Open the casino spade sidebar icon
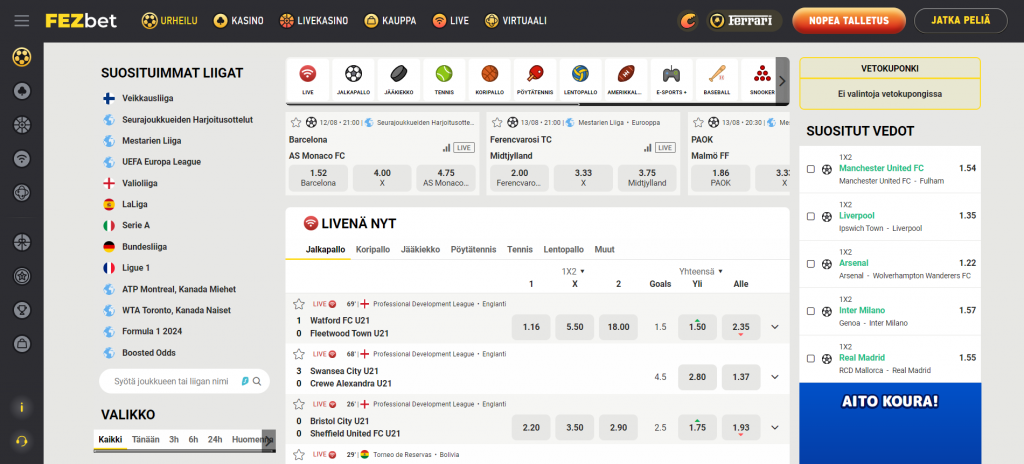This screenshot has width=1024, height=464. (x=22, y=91)
